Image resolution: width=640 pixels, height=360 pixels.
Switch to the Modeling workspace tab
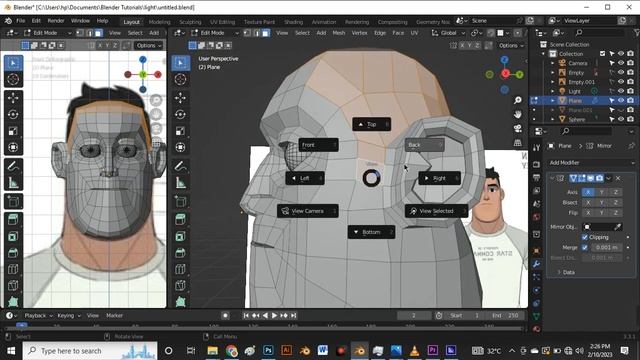[x=160, y=22]
